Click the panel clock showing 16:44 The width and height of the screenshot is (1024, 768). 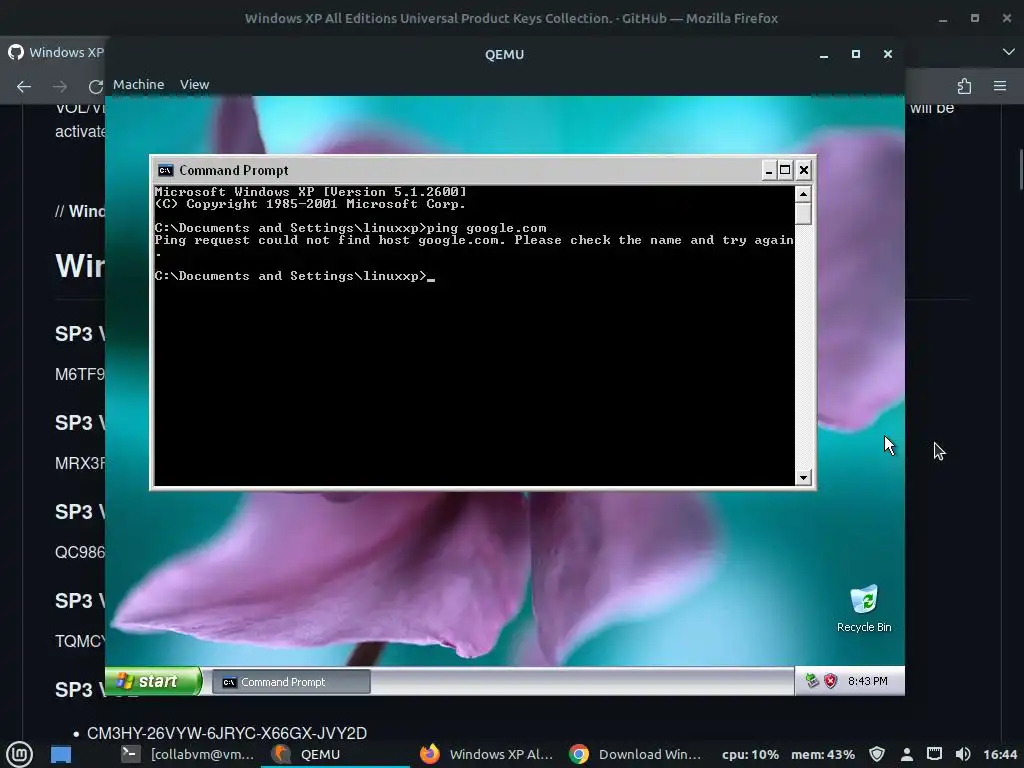pos(1000,754)
